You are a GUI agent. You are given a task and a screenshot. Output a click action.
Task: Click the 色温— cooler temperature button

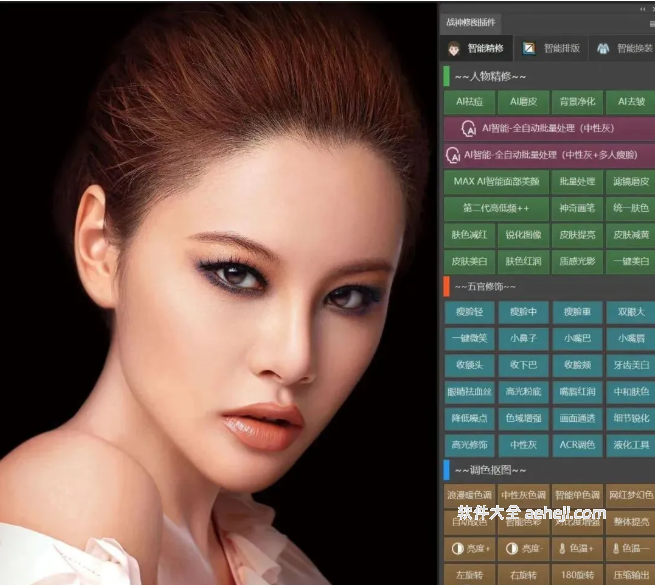click(630, 549)
